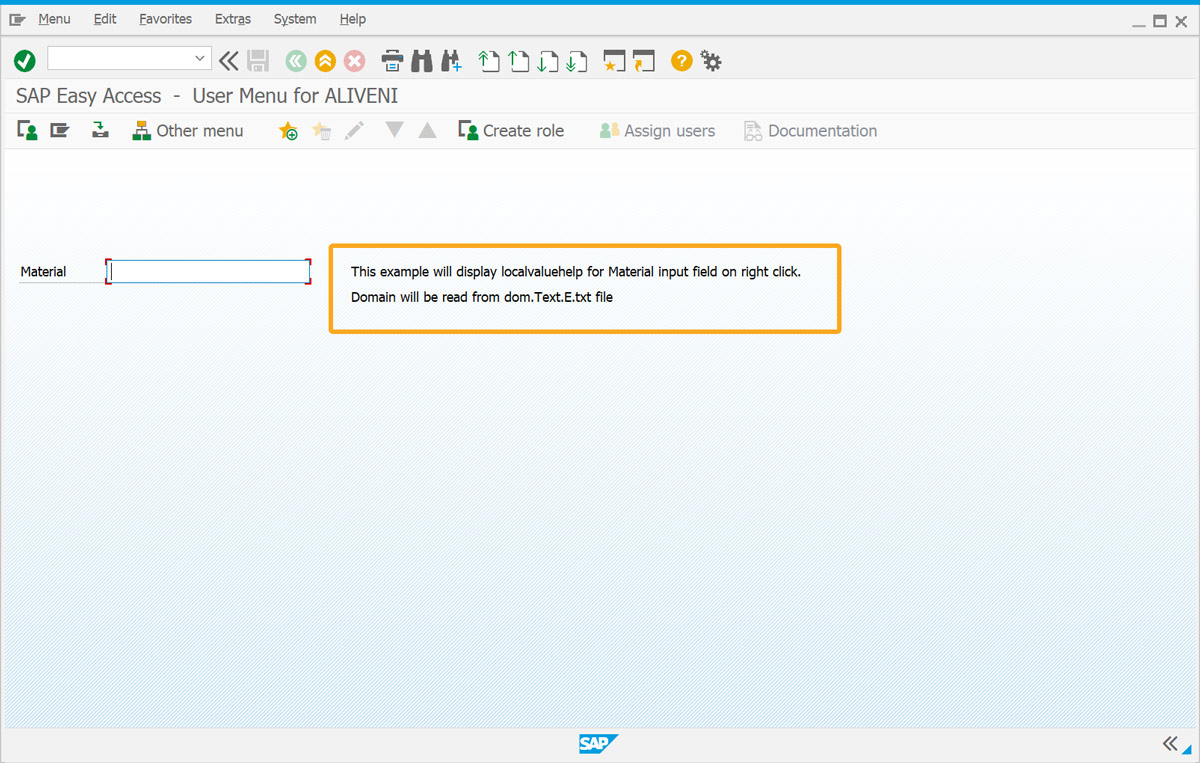Click the Find binoculars icon
Screen dimensions: 1200x763
click(x=422, y=61)
